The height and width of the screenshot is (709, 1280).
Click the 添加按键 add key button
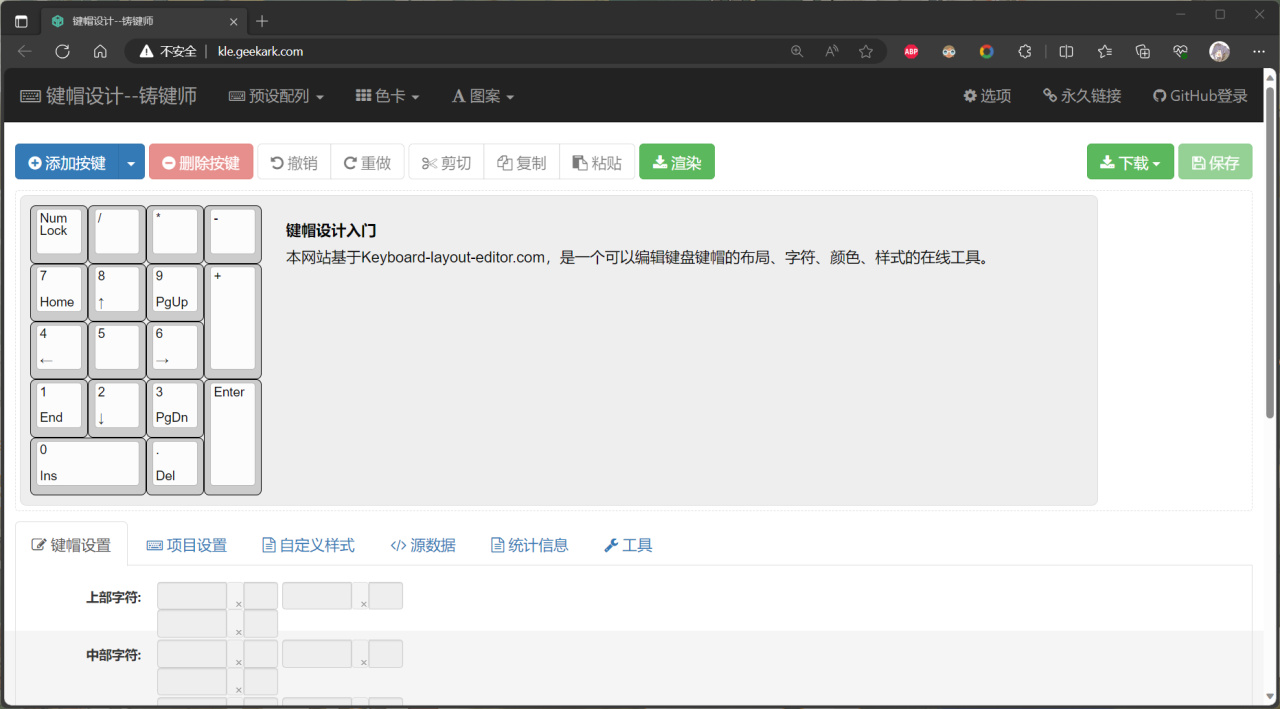[x=67, y=162]
